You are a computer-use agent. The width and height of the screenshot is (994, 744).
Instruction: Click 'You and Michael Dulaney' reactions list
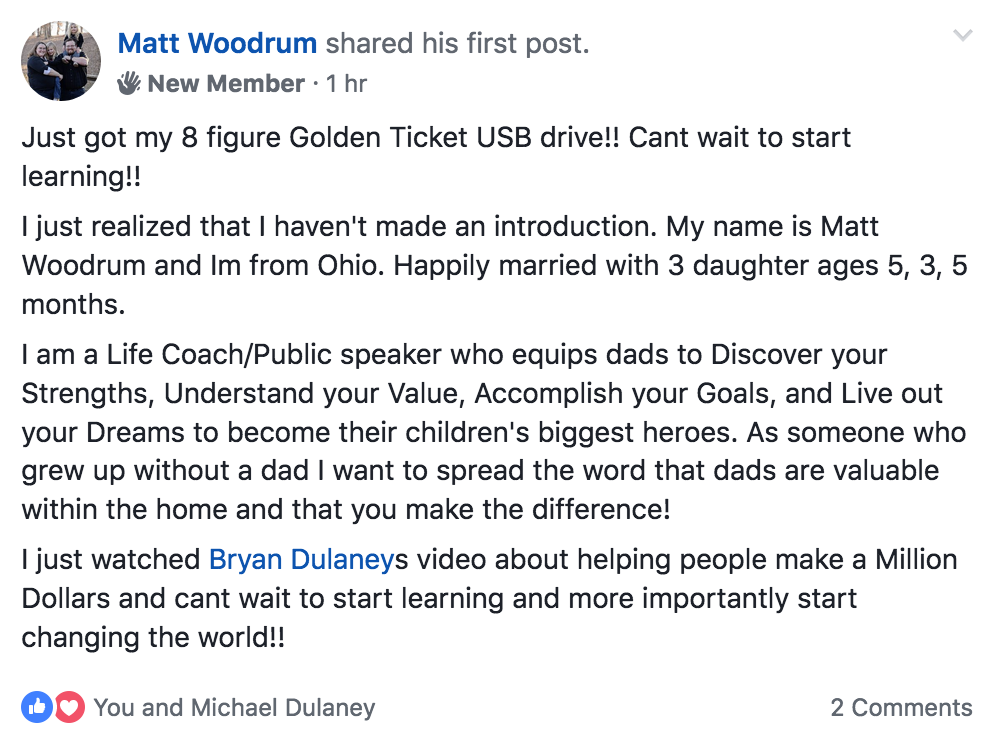(235, 708)
